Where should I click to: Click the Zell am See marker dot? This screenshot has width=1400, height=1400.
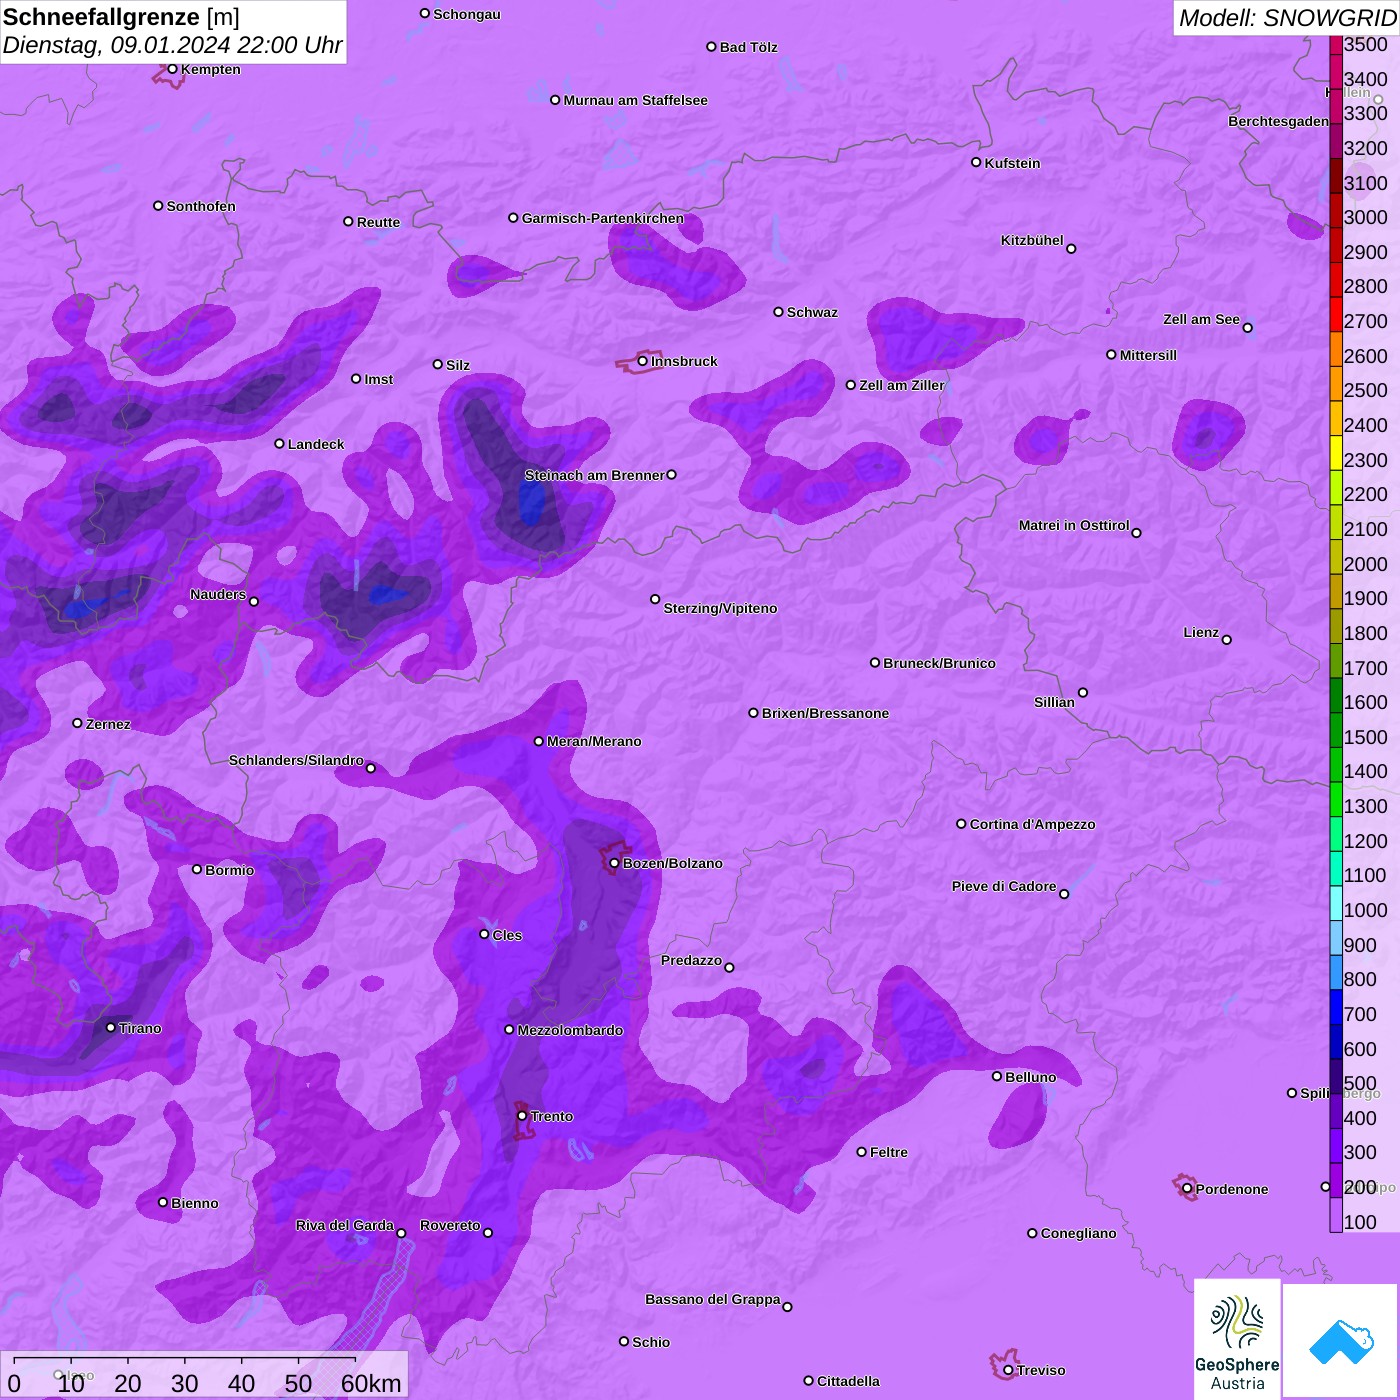1247,327
